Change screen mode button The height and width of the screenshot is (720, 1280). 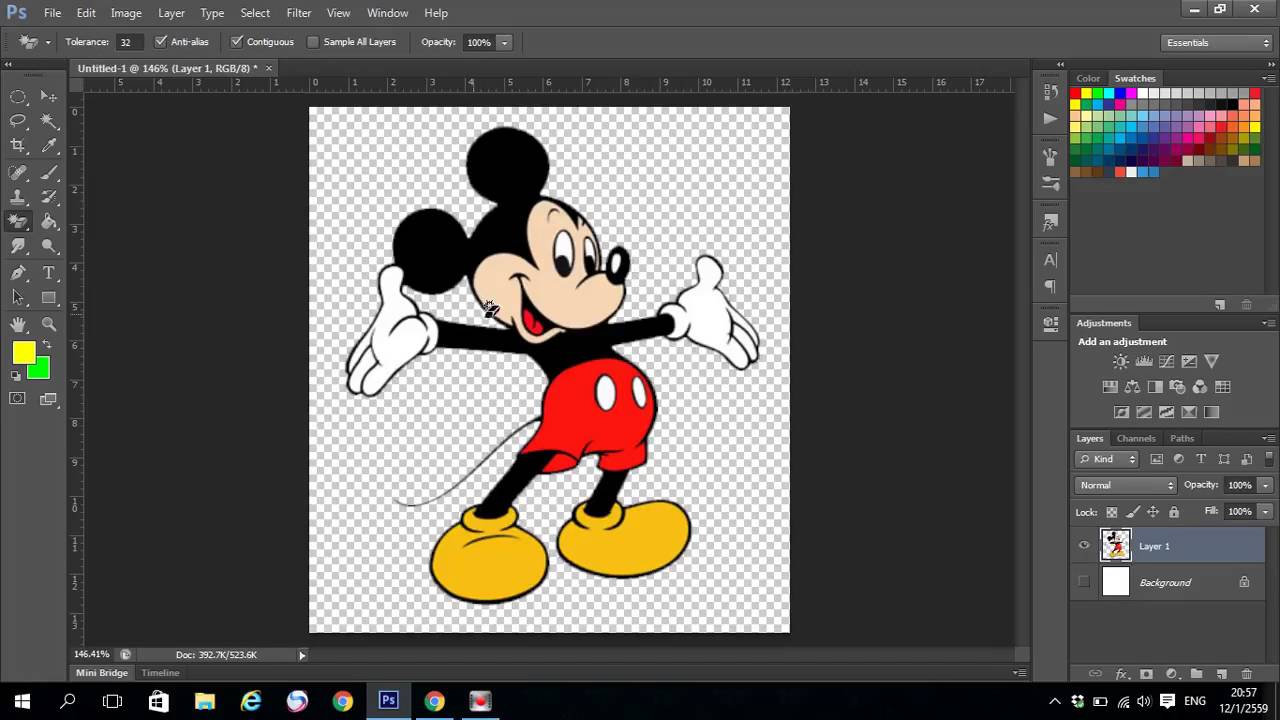coord(48,399)
